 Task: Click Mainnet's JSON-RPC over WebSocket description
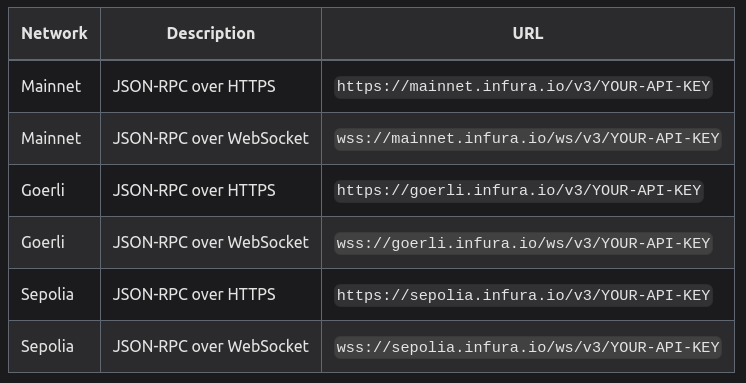click(211, 138)
